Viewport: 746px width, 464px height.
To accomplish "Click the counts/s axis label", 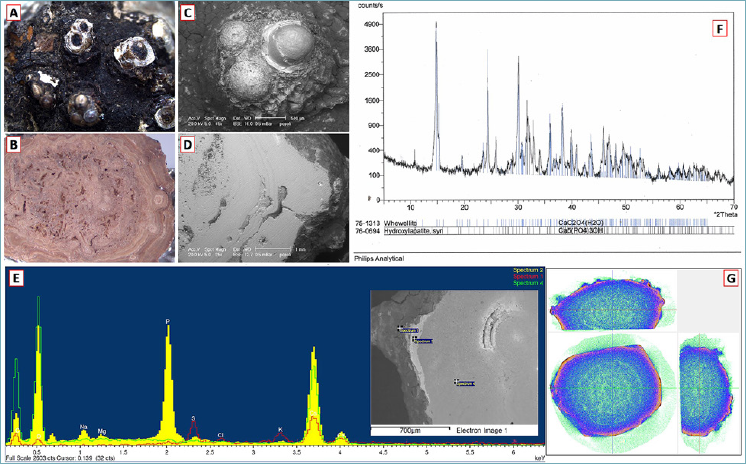I will point(372,5).
